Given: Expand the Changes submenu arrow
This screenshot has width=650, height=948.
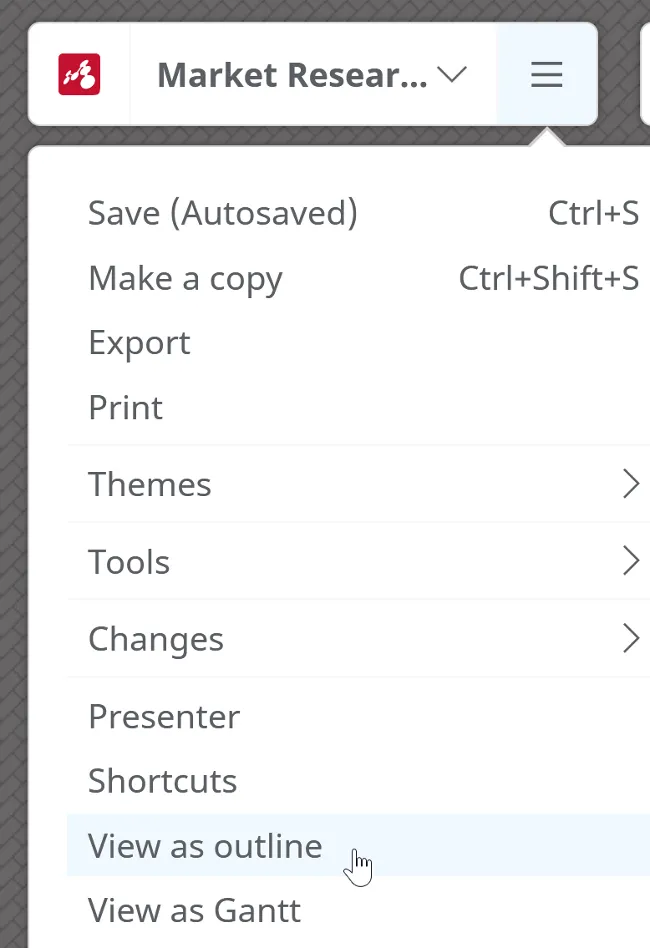Looking at the screenshot, I should tap(630, 639).
